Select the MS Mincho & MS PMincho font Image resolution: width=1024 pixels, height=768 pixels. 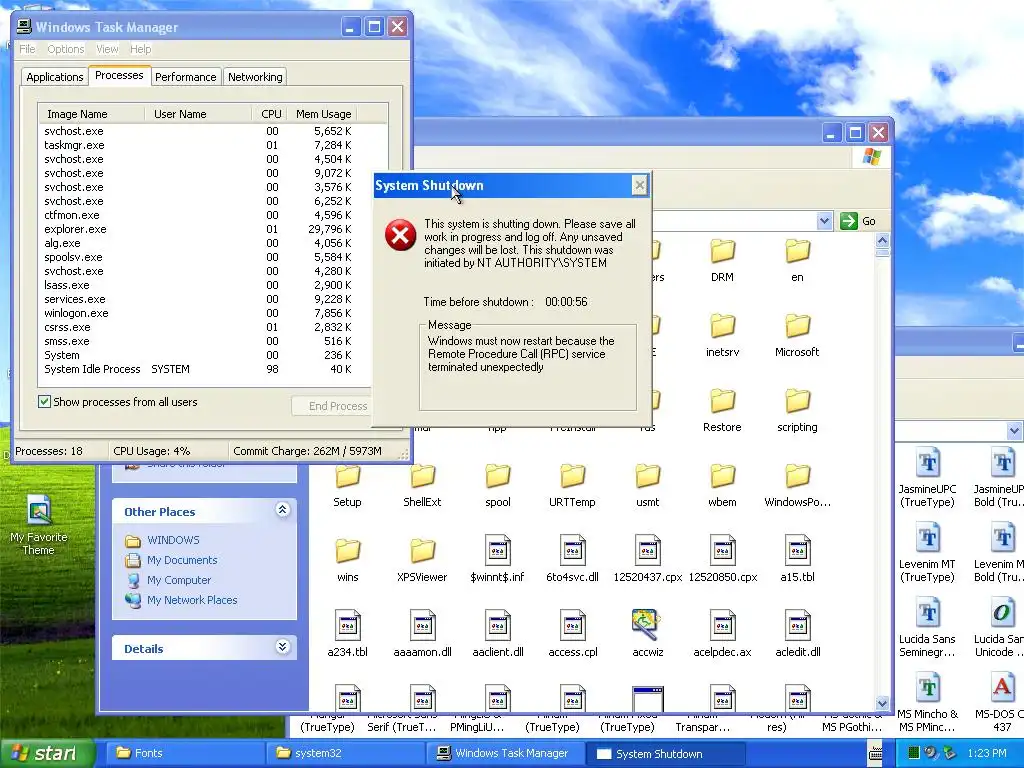click(927, 703)
